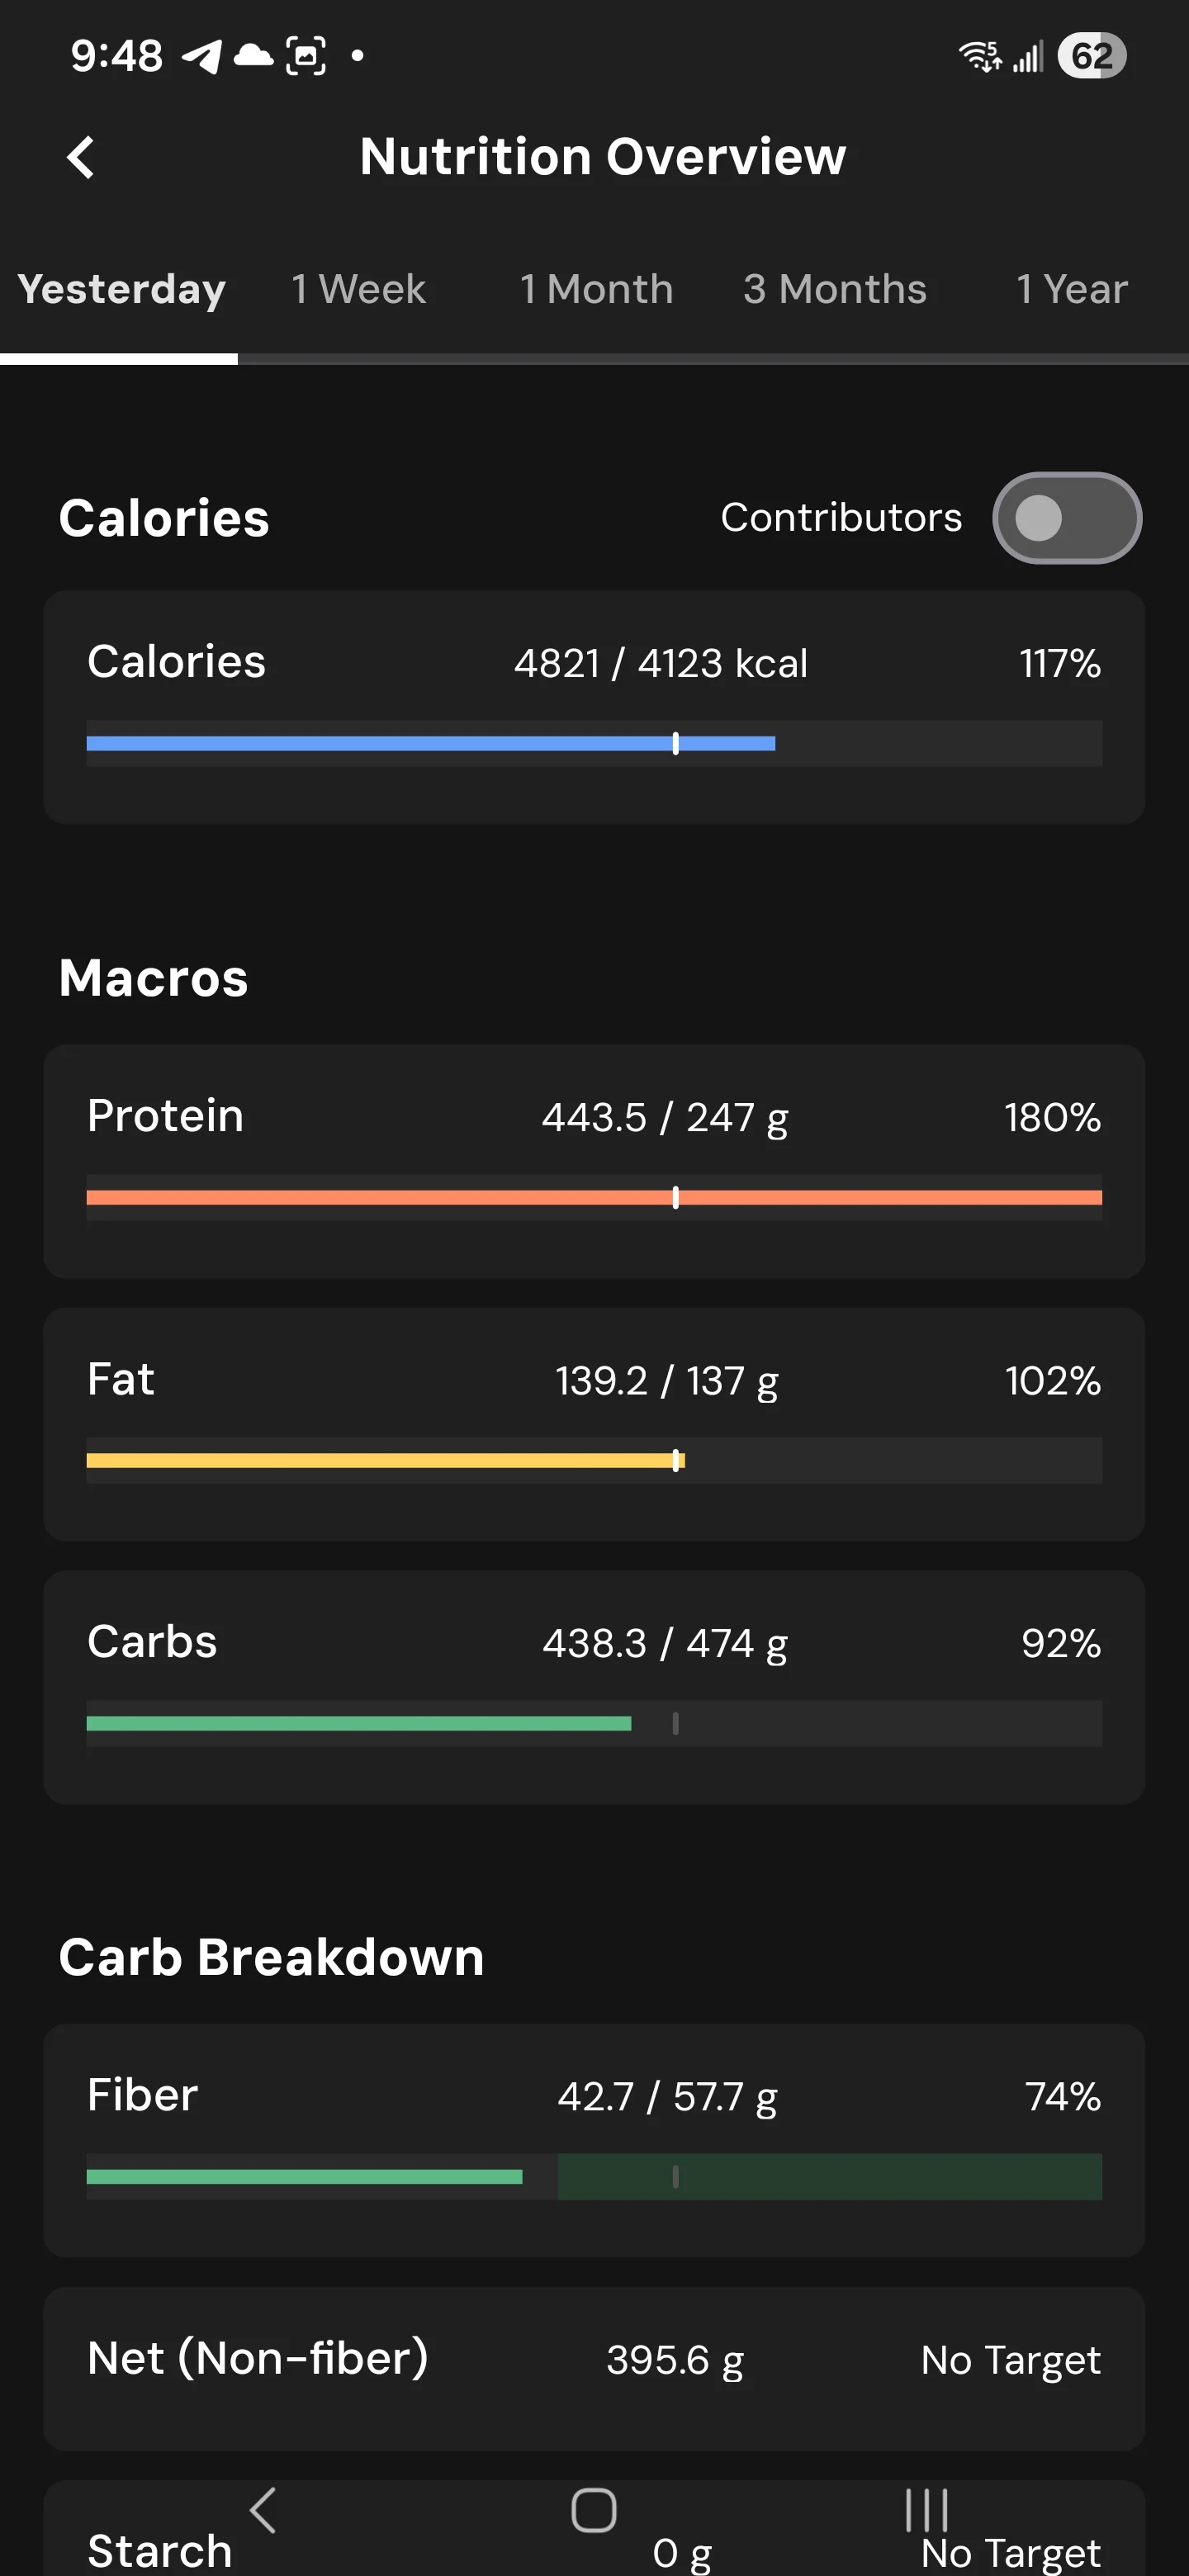This screenshot has height=2576, width=1189.
Task: Tap the Android home navigation button
Action: [x=594, y=2510]
